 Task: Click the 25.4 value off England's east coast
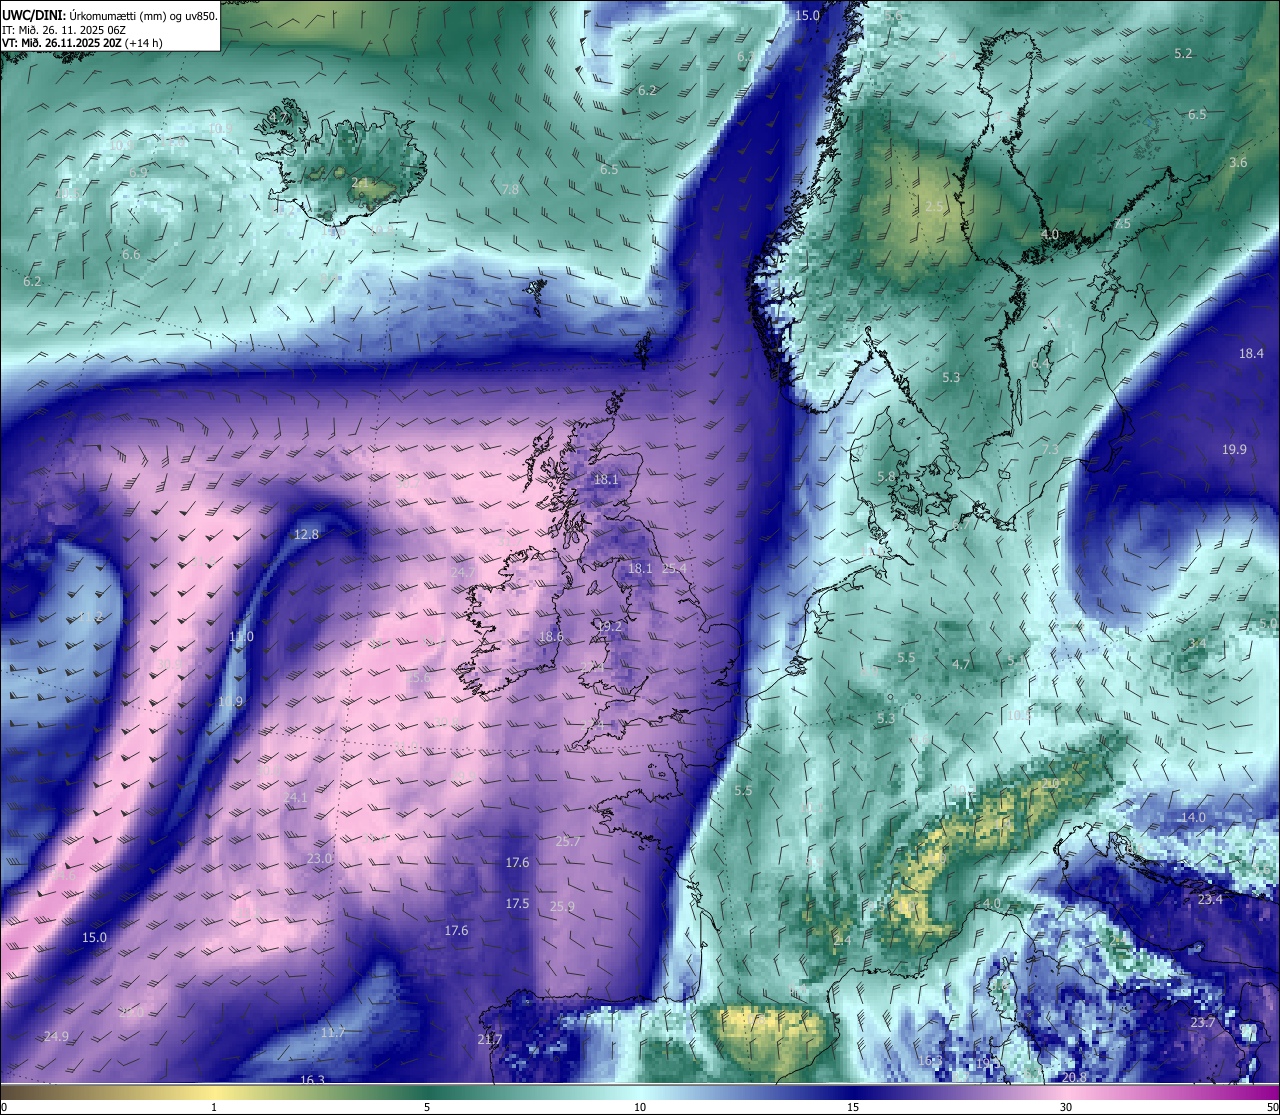(674, 569)
